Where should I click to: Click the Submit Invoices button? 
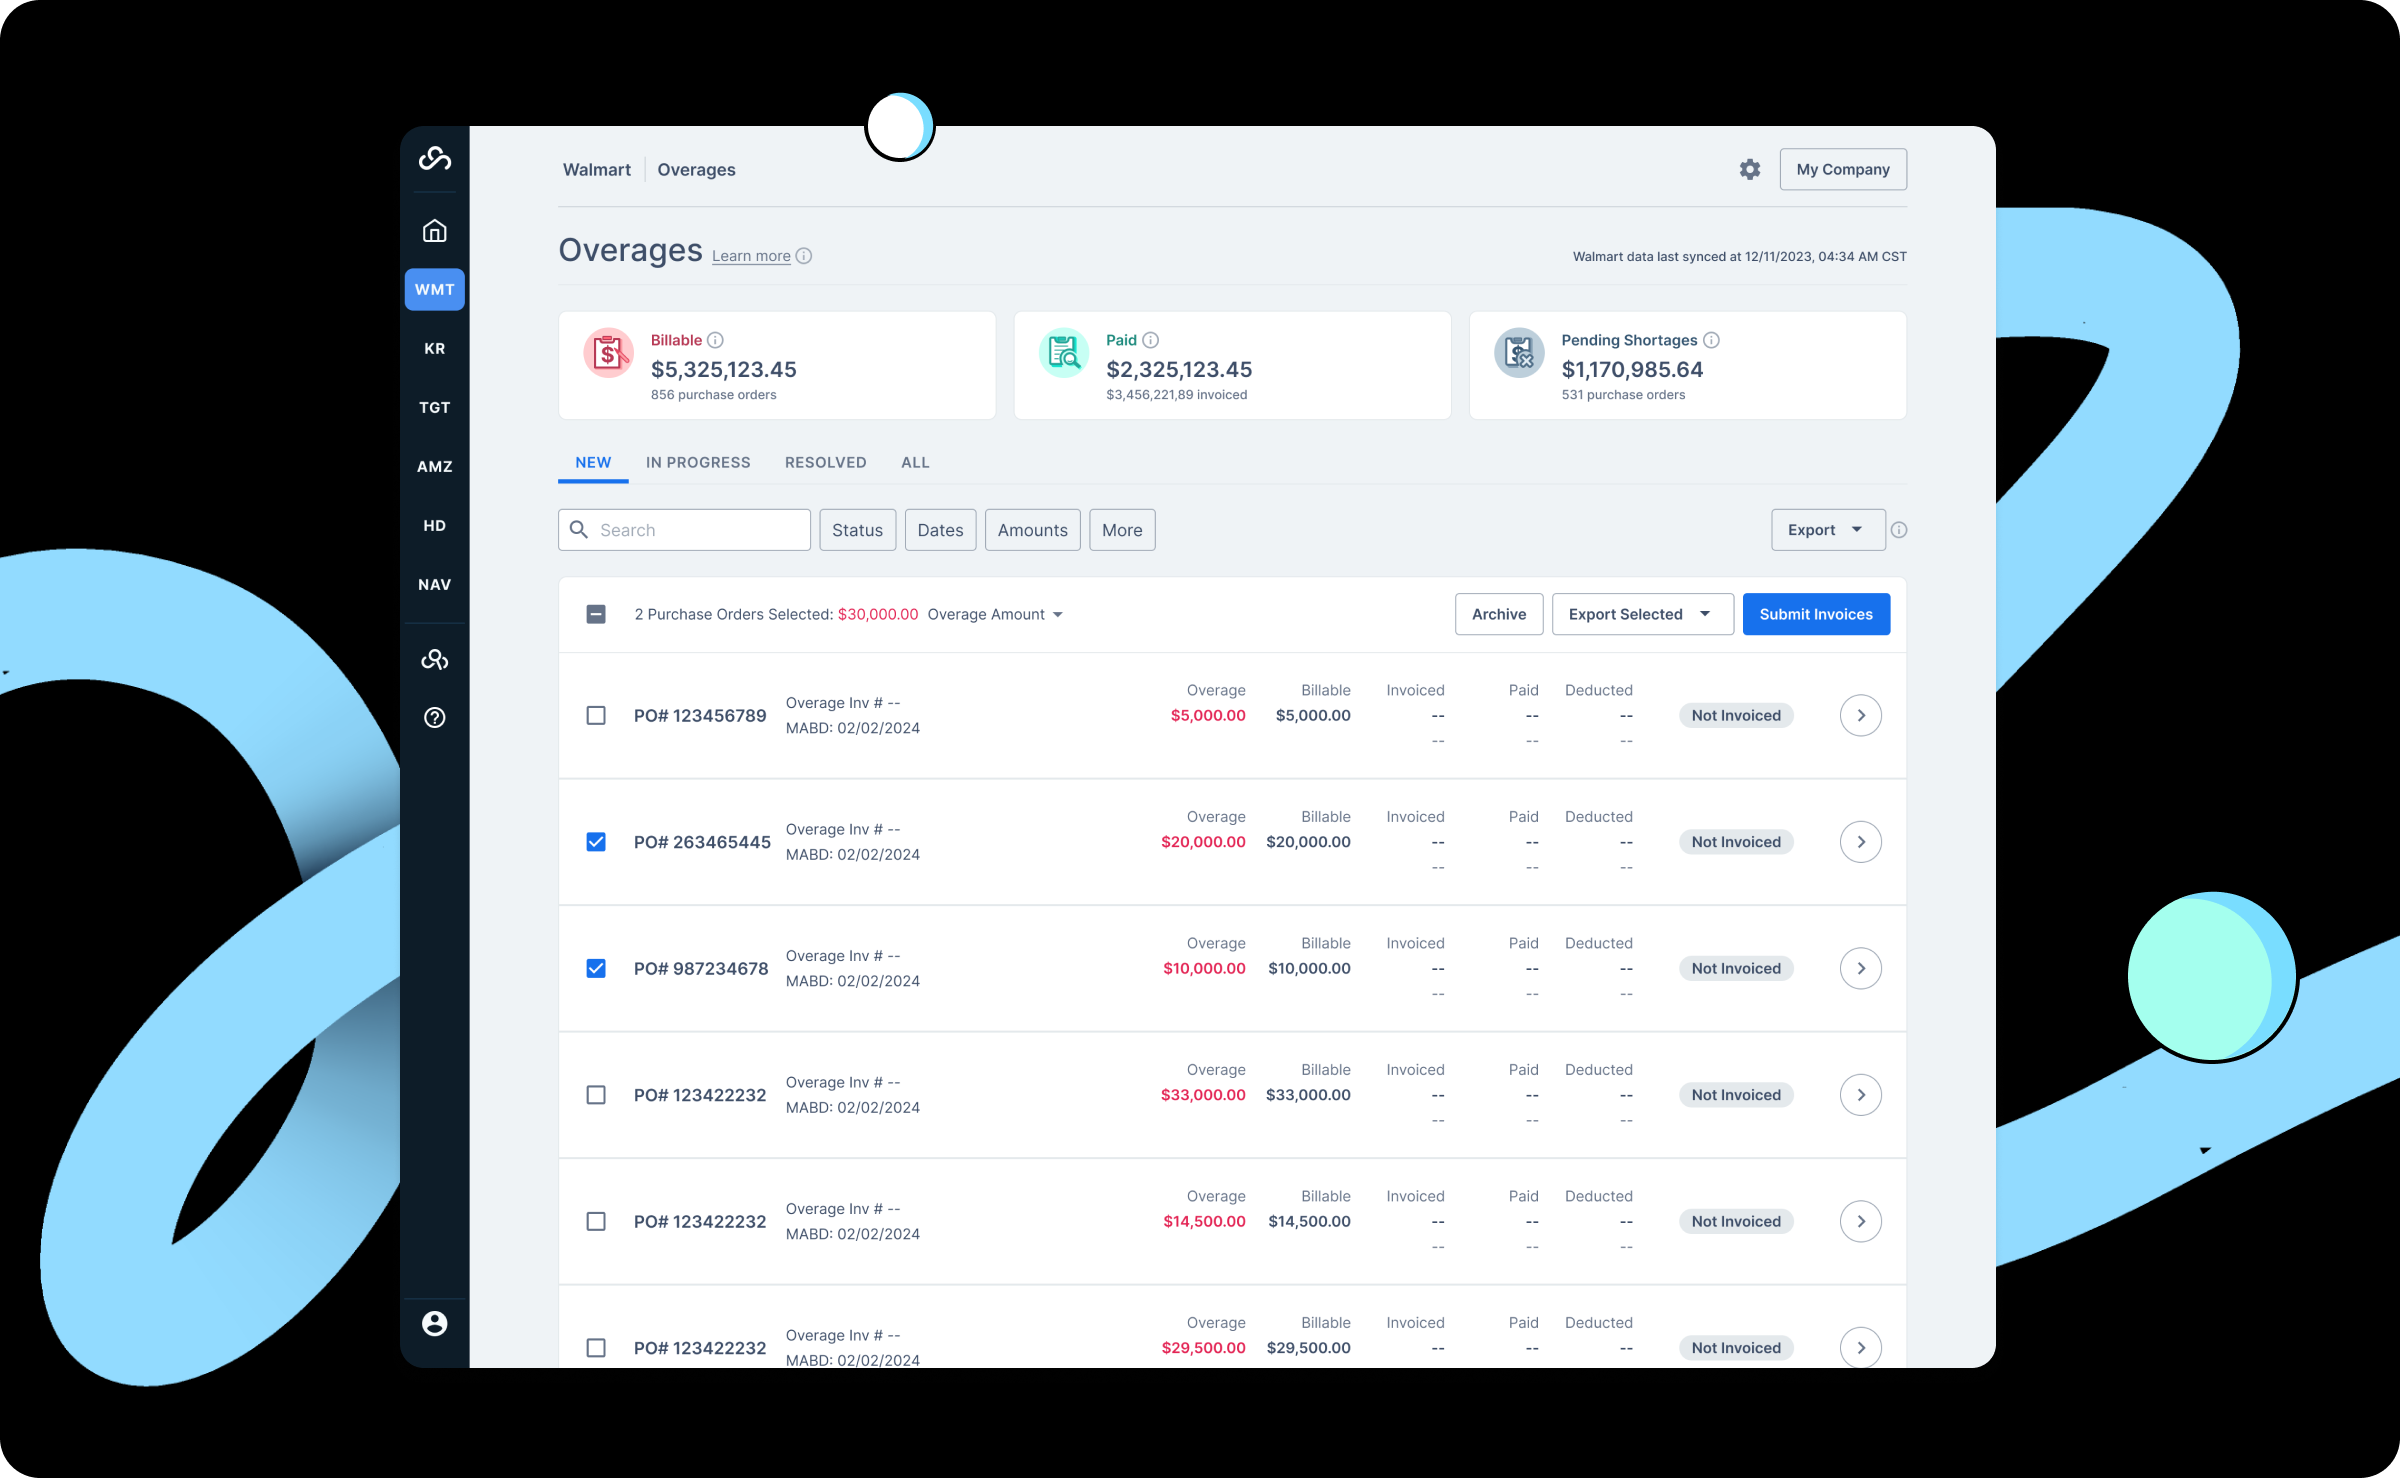(x=1815, y=614)
